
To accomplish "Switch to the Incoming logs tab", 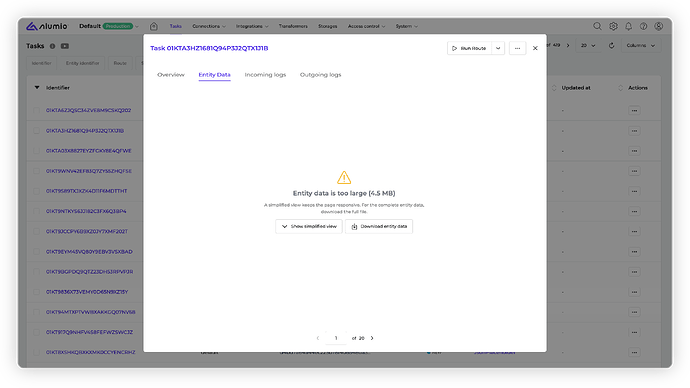I will click(265, 75).
